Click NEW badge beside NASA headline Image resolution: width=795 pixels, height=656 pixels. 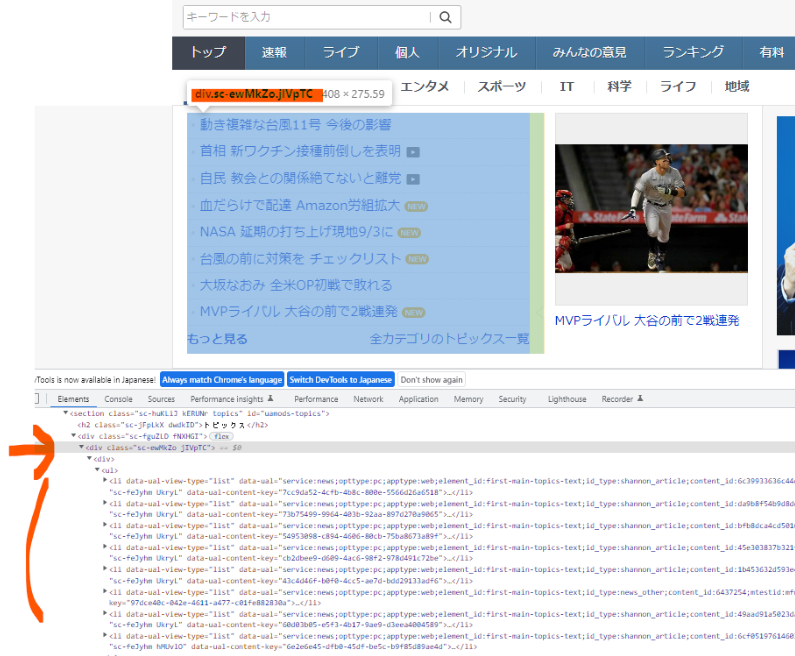click(409, 233)
